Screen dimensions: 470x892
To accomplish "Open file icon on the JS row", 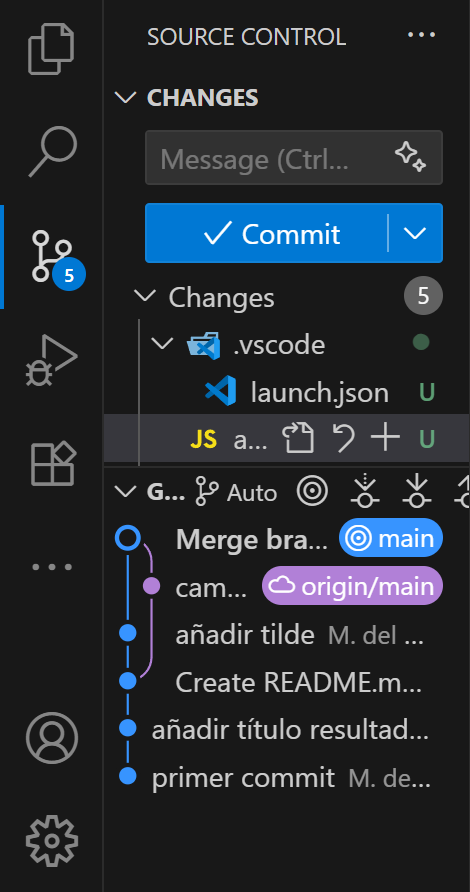I will (298, 439).
